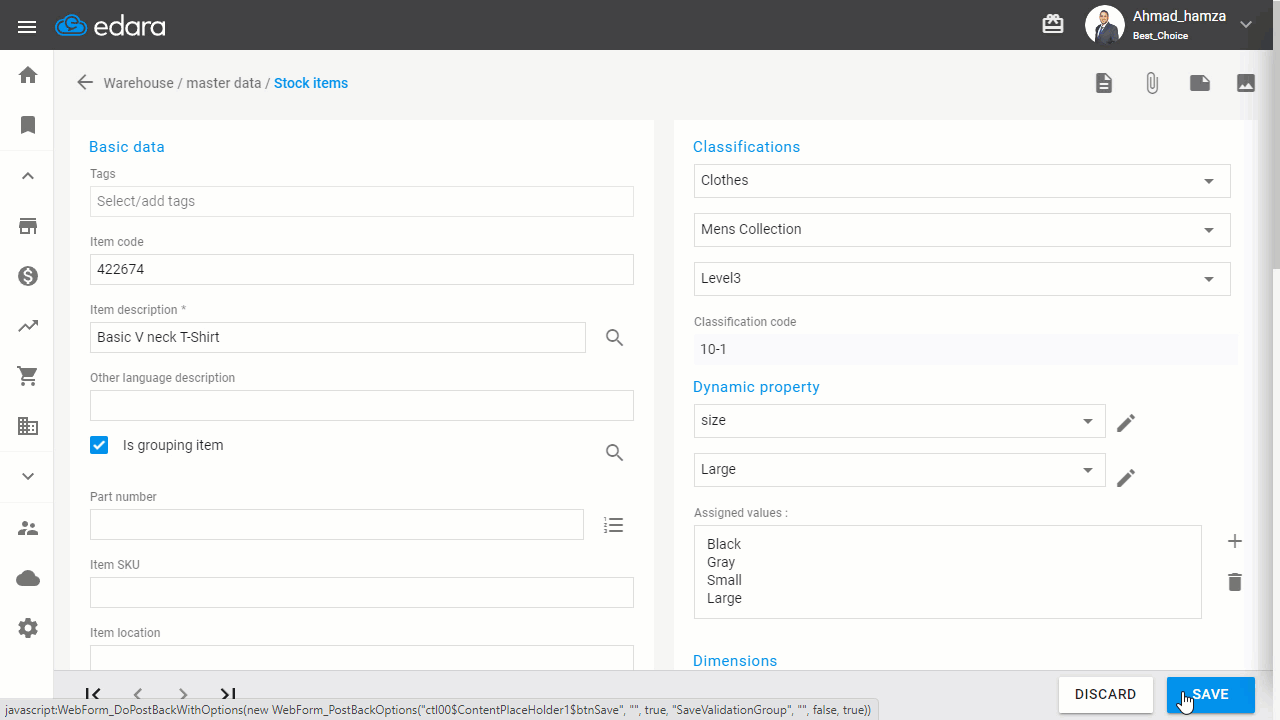Open the cloud sidebar icon
The height and width of the screenshot is (720, 1280).
coord(28,578)
